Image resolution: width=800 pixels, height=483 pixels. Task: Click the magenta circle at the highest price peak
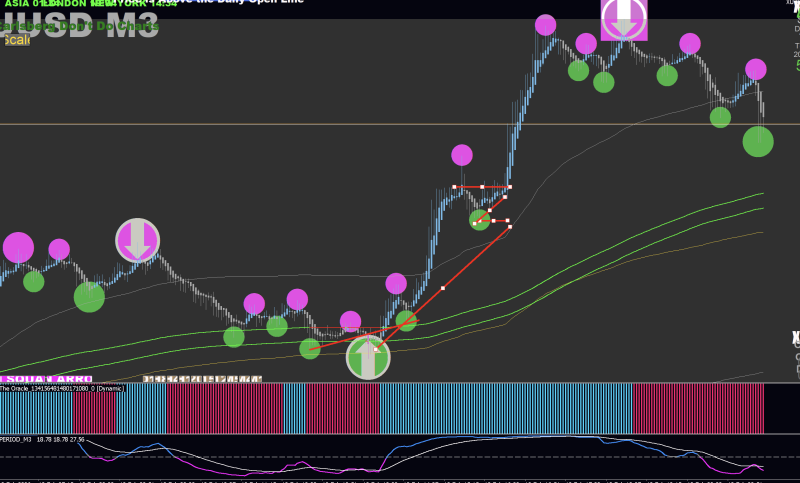pyautogui.click(x=545, y=25)
